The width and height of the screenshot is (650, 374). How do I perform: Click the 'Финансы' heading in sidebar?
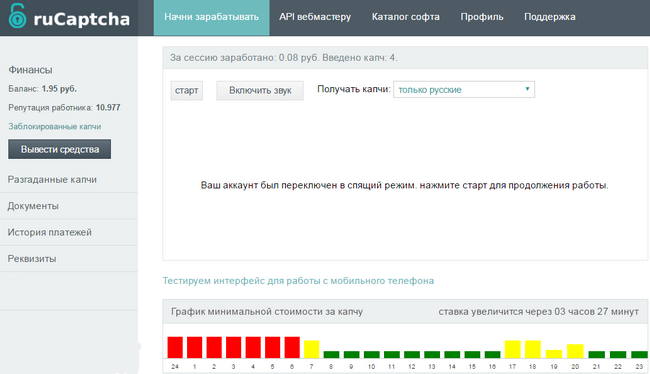pos(30,70)
